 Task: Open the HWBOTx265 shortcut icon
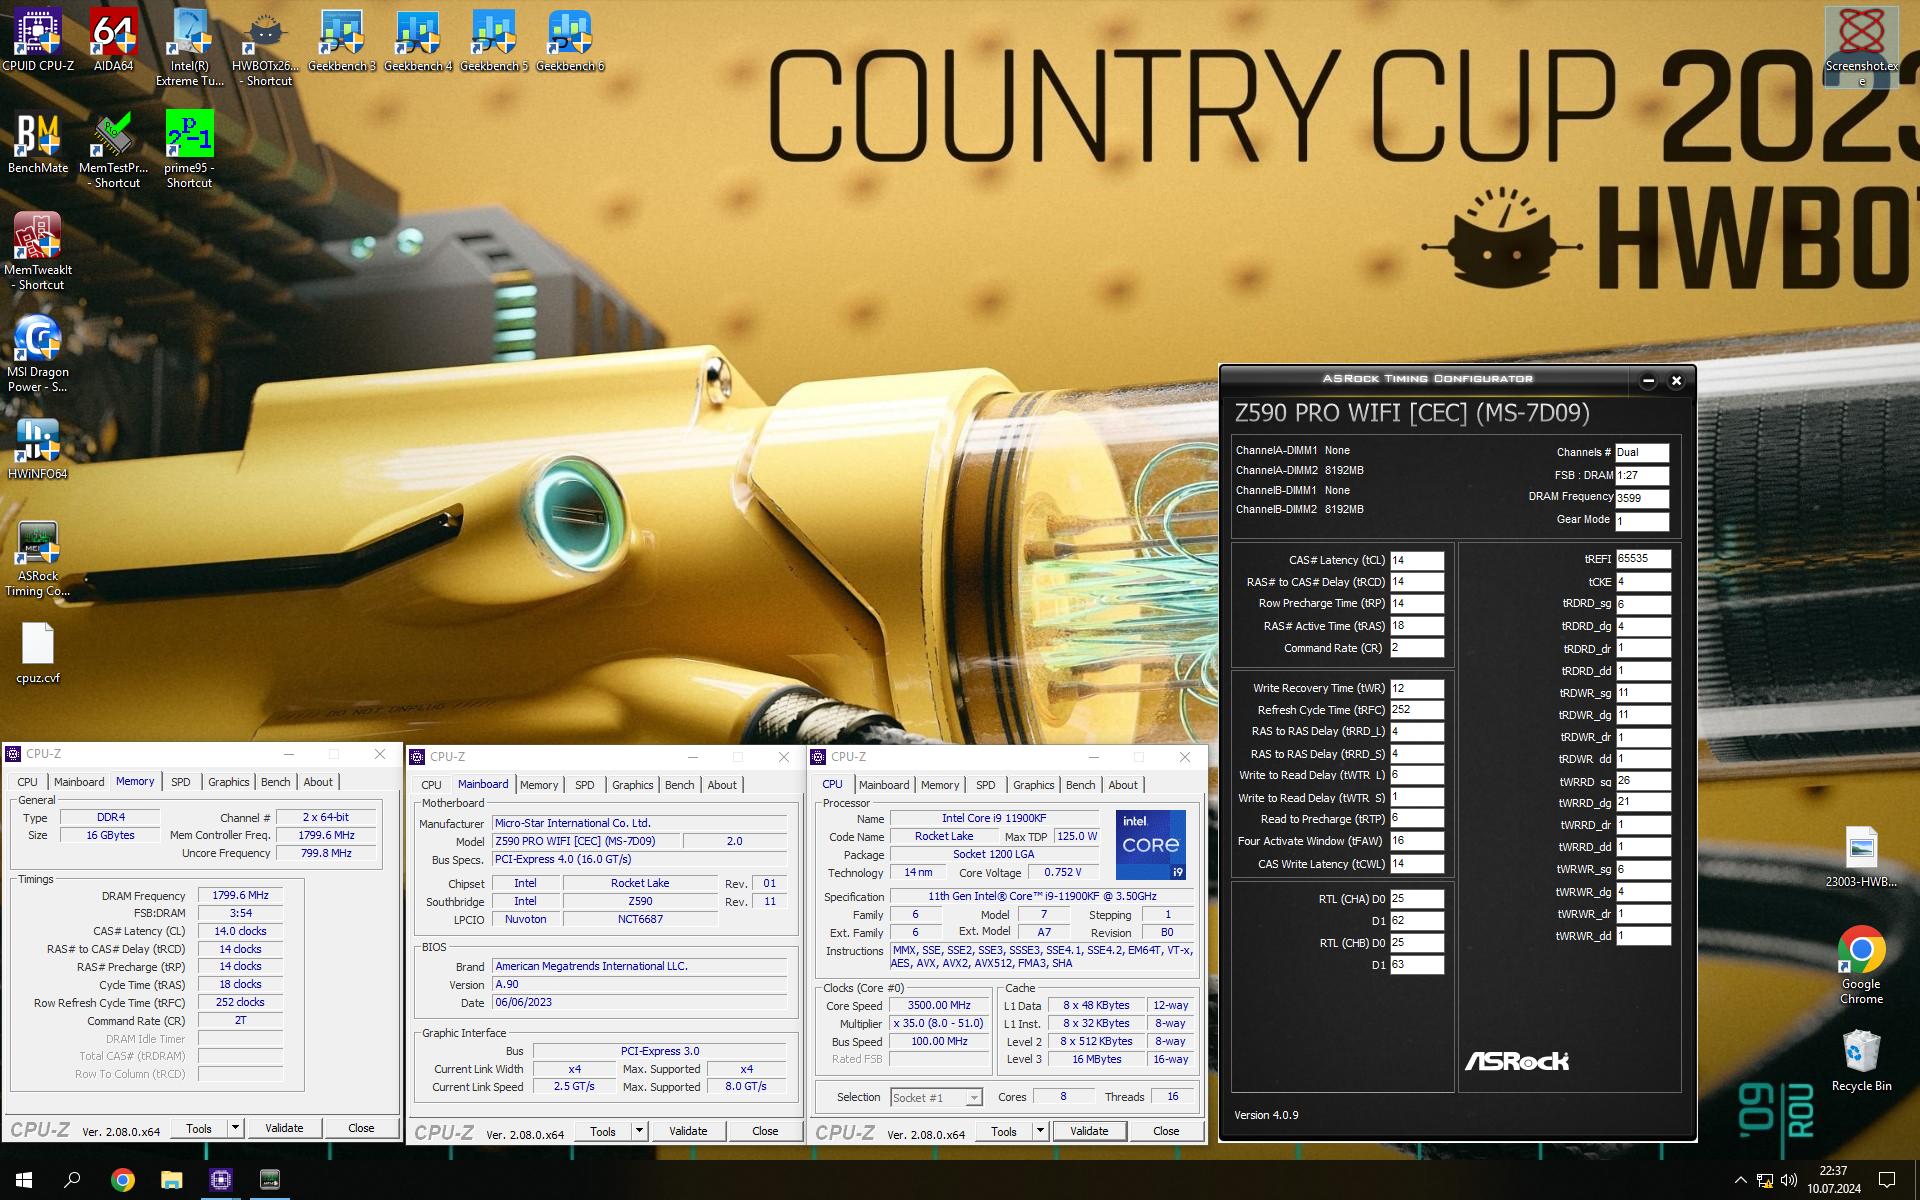point(266,47)
